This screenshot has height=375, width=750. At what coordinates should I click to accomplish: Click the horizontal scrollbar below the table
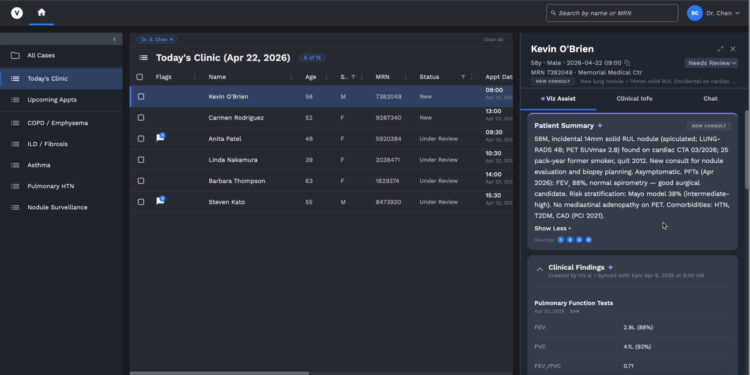[x=219, y=373]
